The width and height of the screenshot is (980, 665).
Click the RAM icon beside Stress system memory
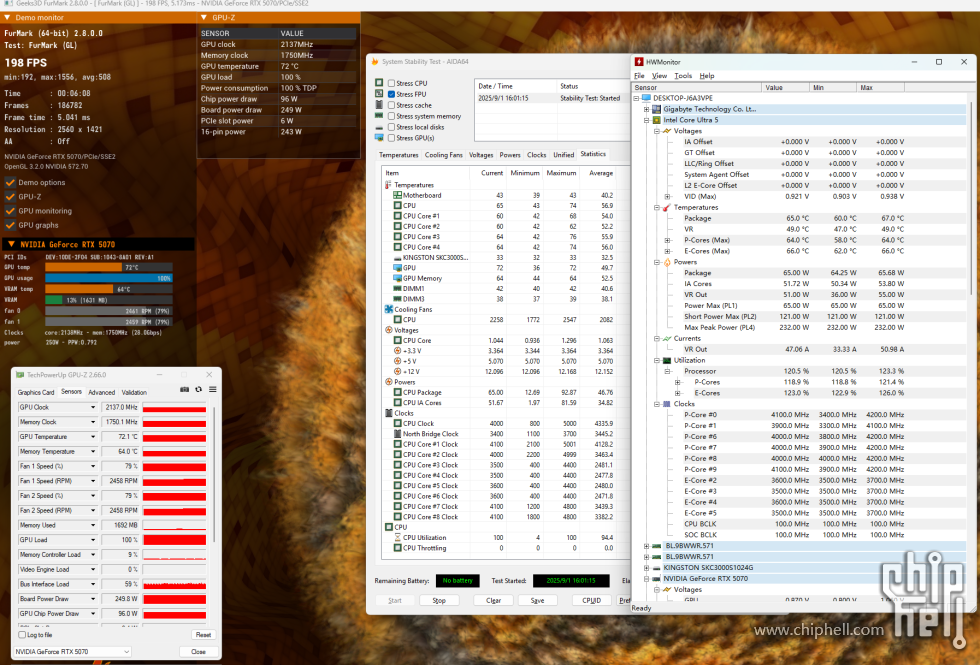(379, 116)
